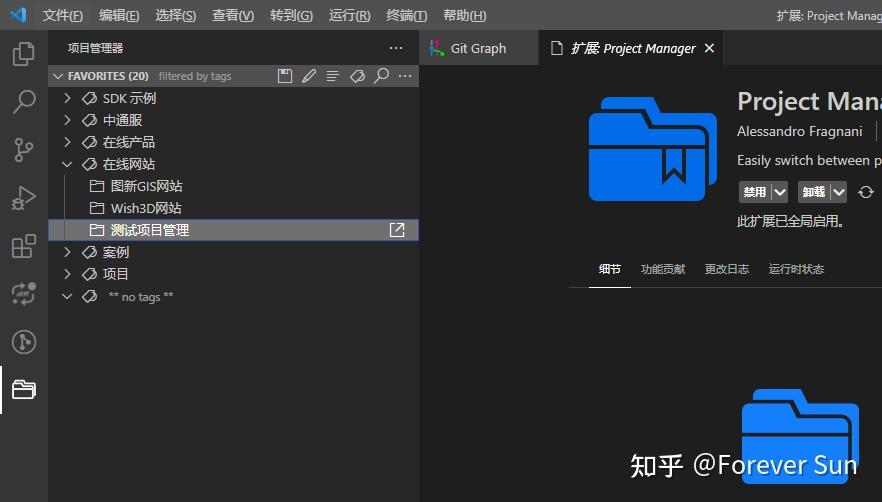Select the 细节 details tab
The height and width of the screenshot is (502, 882).
(610, 269)
